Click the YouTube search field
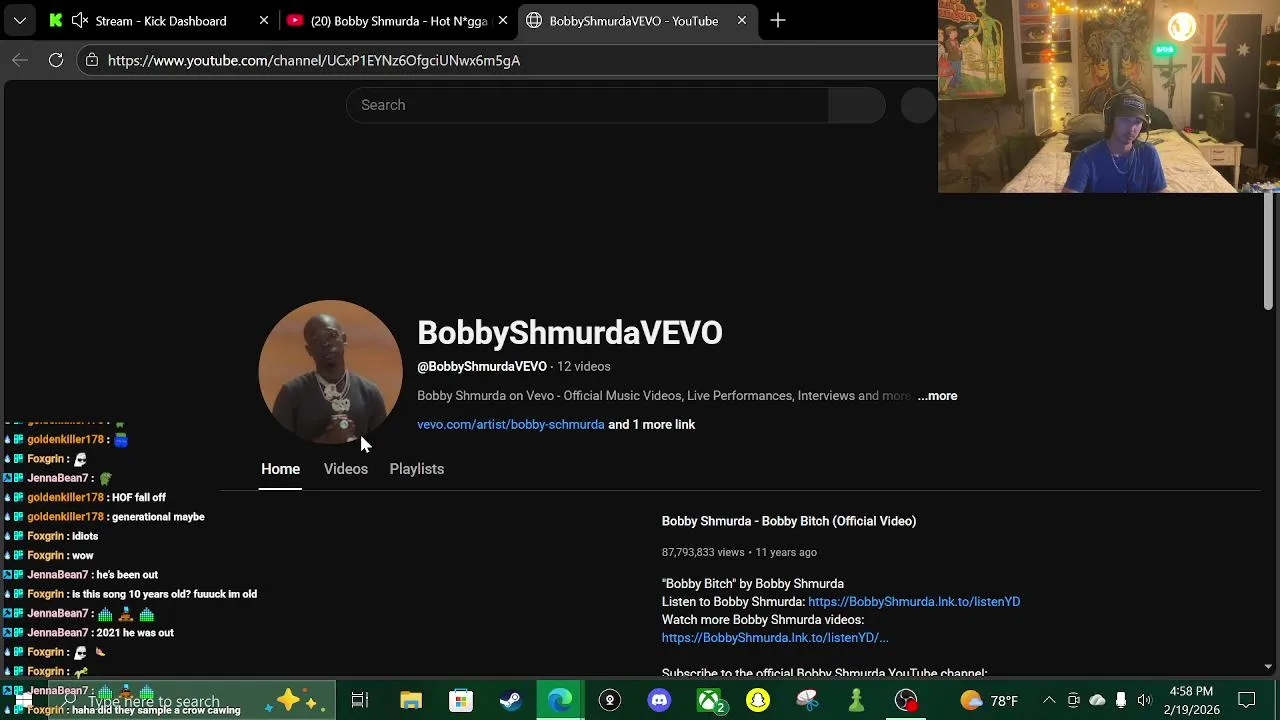This screenshot has width=1280, height=720. point(587,105)
